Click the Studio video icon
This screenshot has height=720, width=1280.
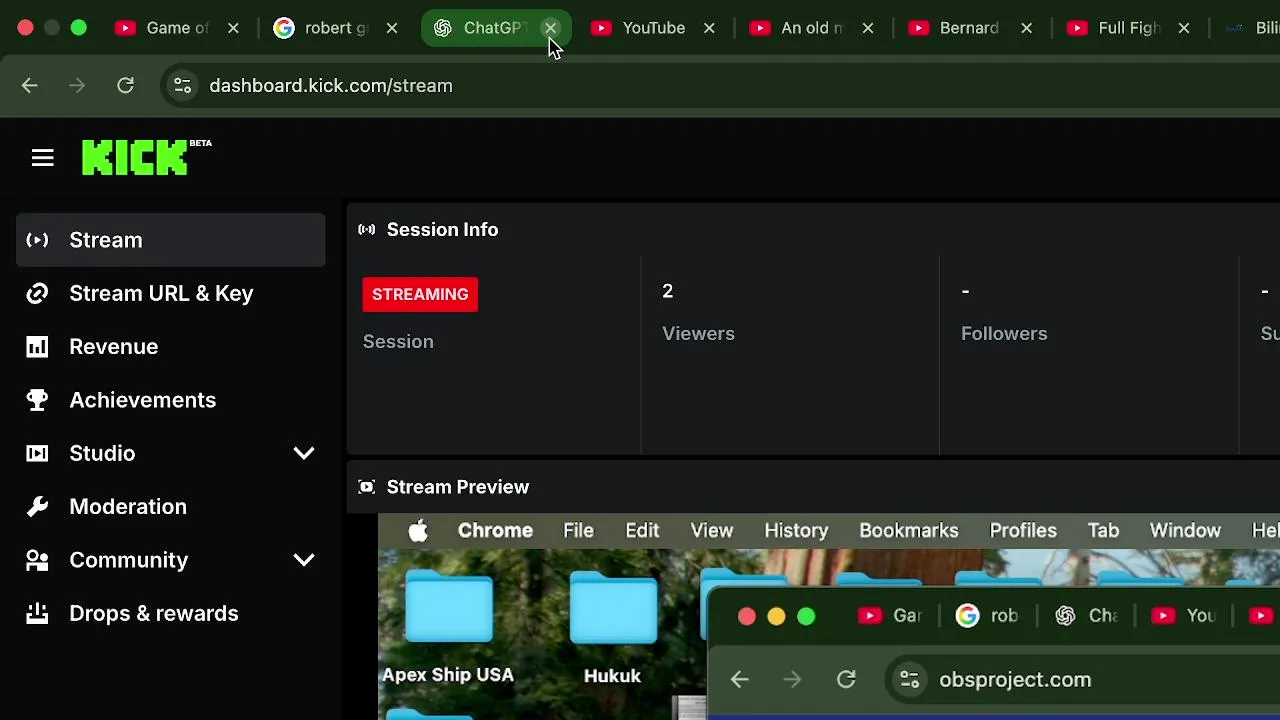tap(37, 453)
